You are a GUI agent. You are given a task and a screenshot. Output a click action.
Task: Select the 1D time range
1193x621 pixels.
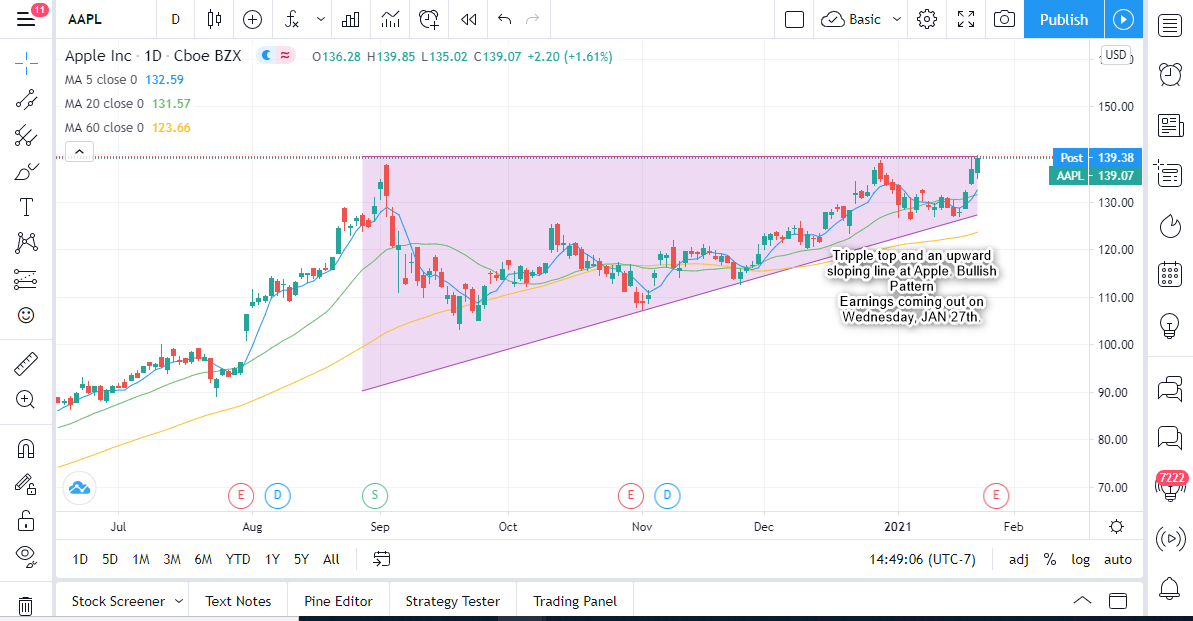pos(80,559)
